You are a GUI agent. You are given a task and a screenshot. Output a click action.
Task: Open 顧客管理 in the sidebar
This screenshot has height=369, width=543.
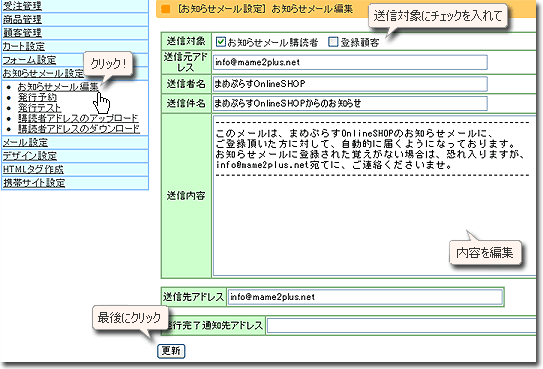click(x=22, y=33)
